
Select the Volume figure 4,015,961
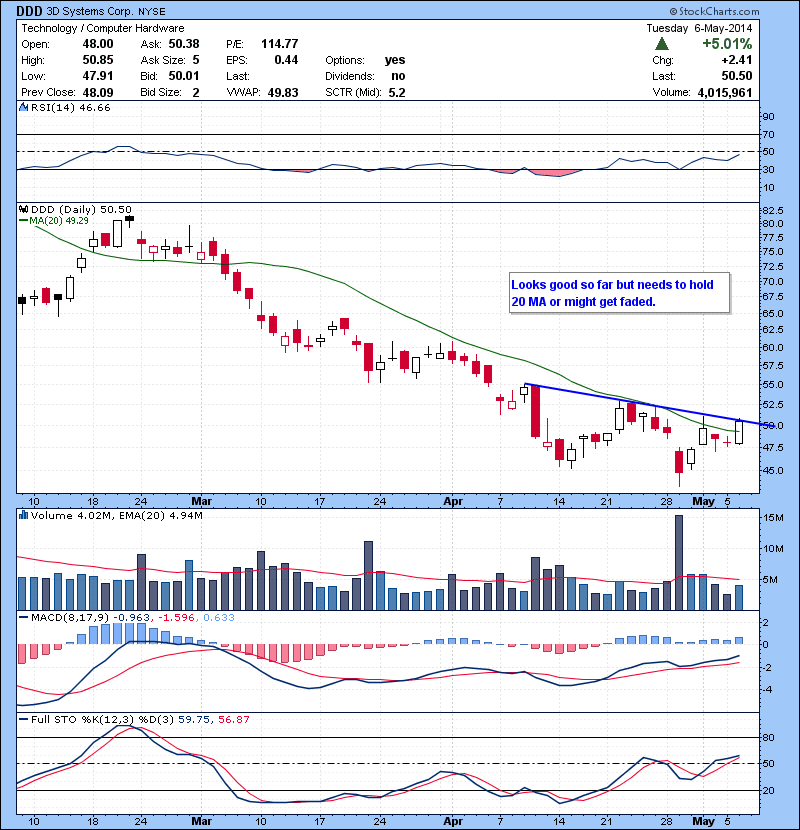click(x=725, y=93)
